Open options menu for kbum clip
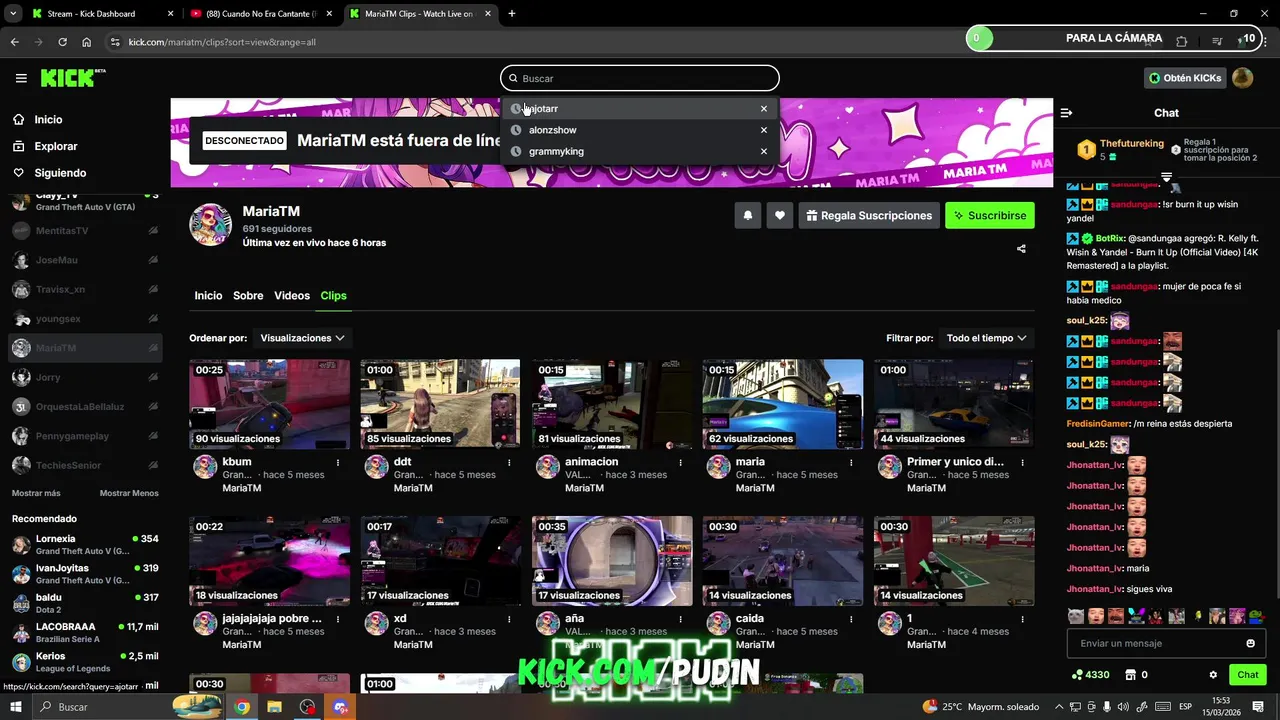 pyautogui.click(x=338, y=462)
